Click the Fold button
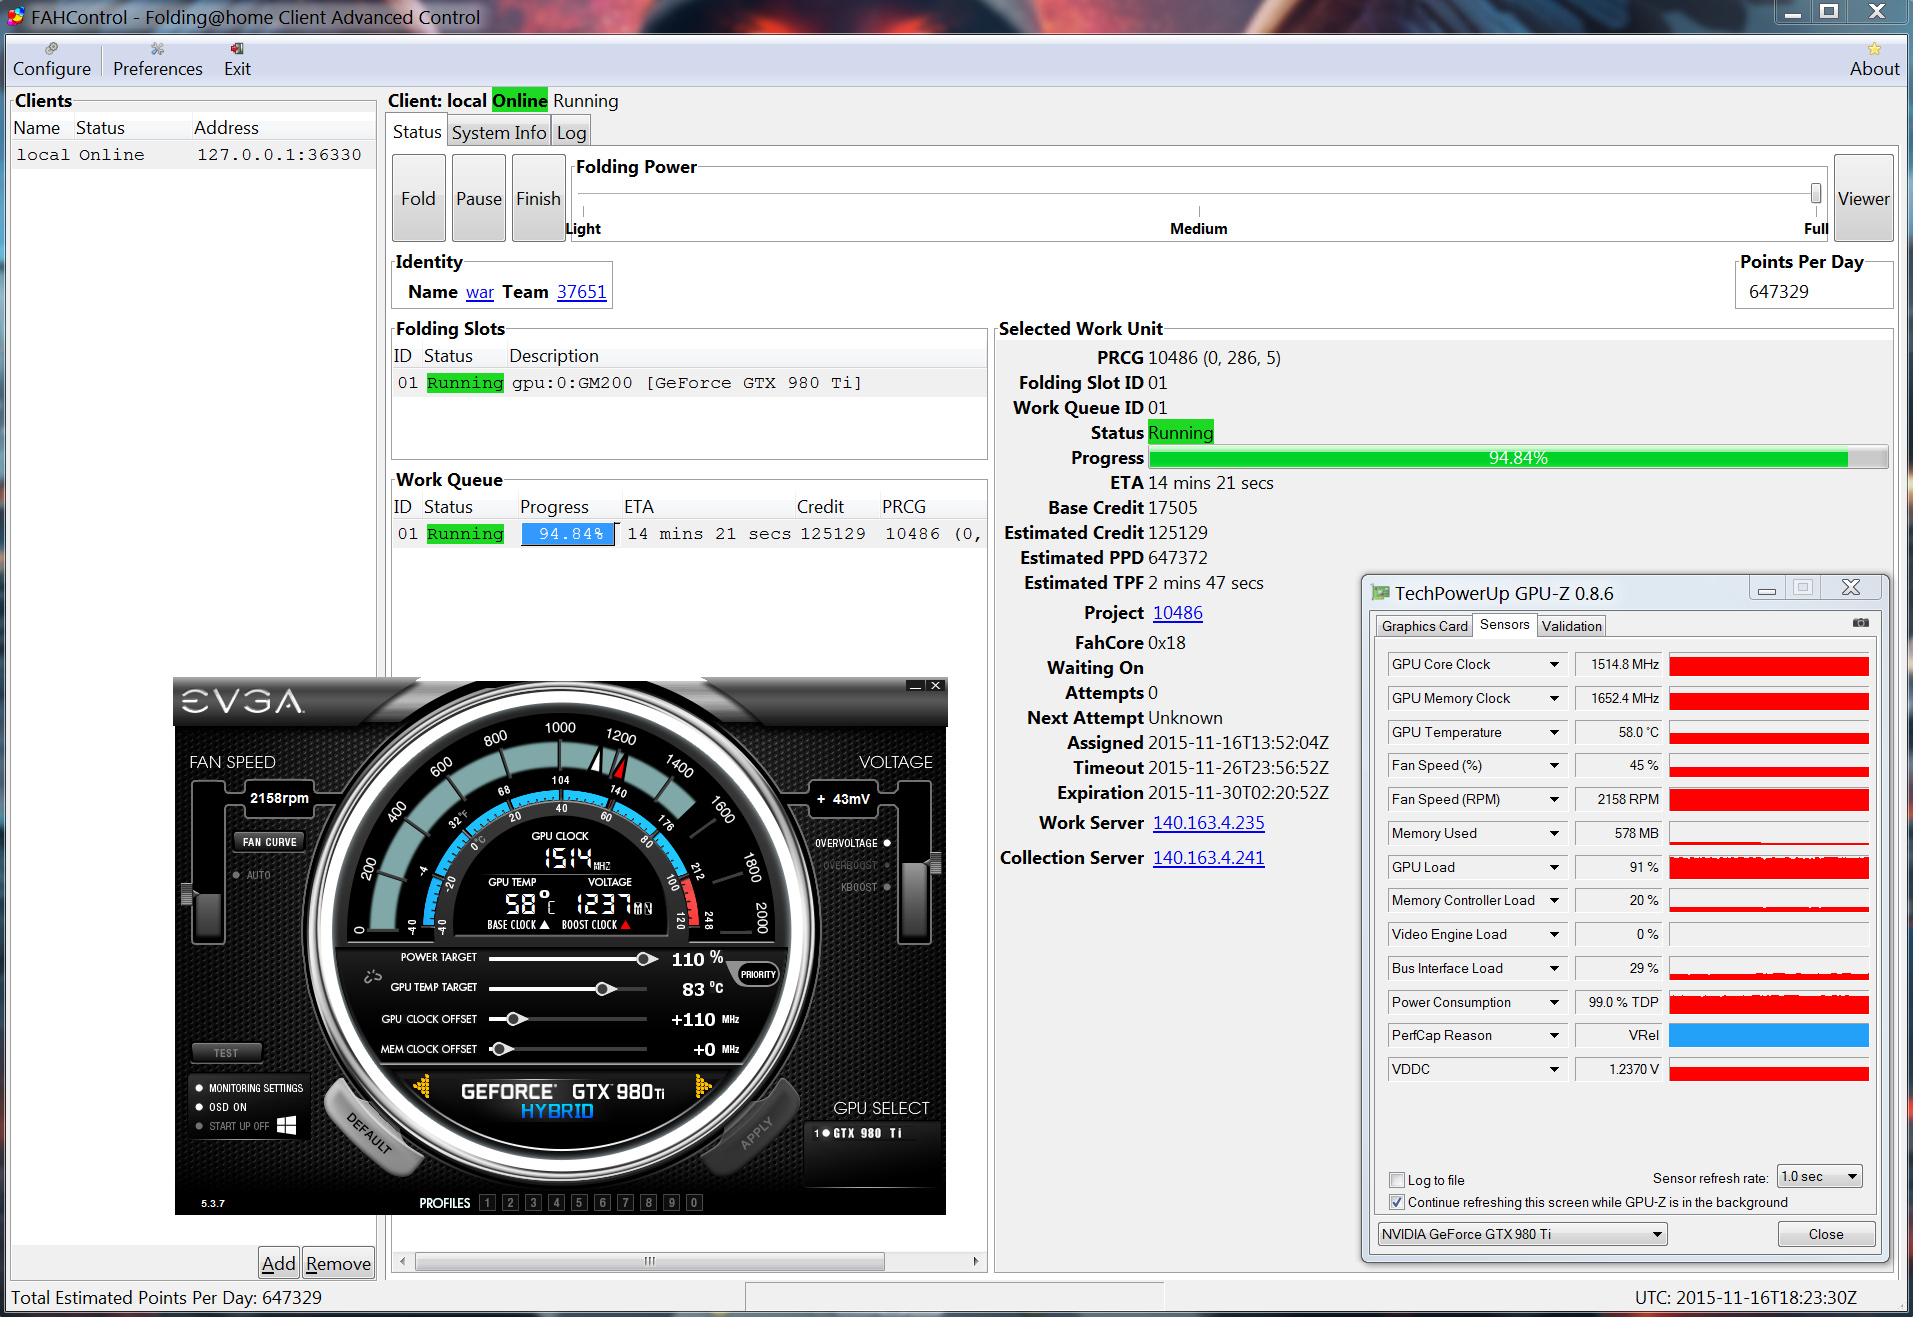The height and width of the screenshot is (1317, 1913). click(418, 198)
